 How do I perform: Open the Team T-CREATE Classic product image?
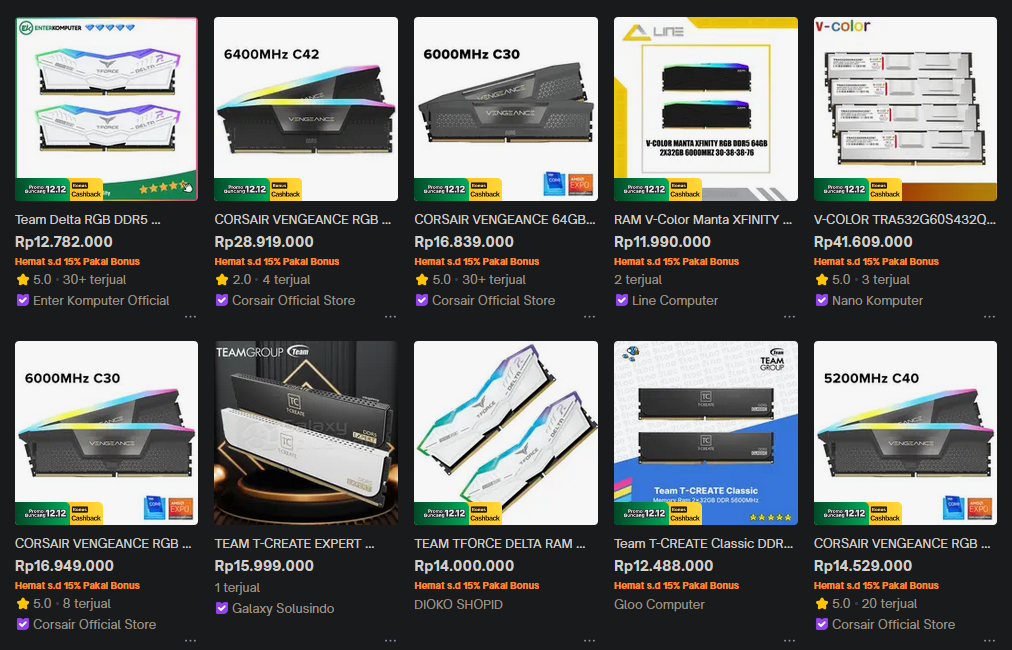click(x=705, y=433)
